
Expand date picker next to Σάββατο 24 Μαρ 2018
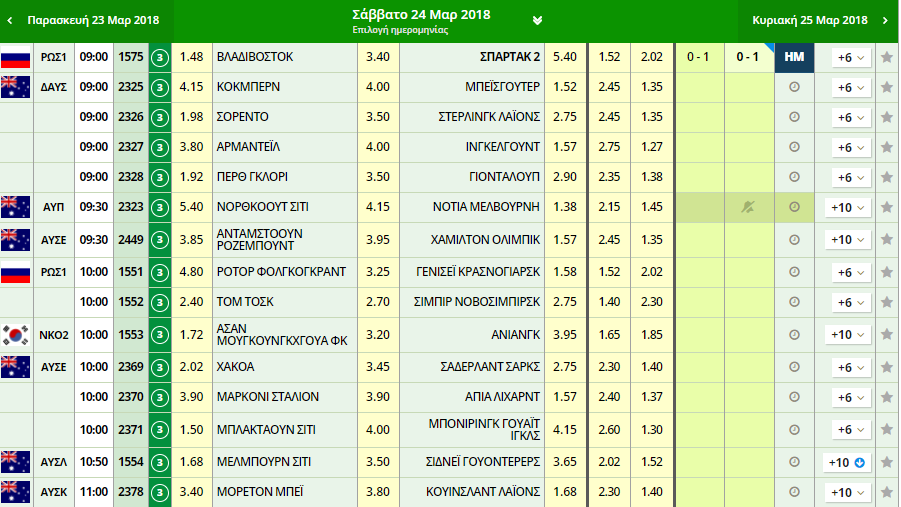click(x=538, y=21)
